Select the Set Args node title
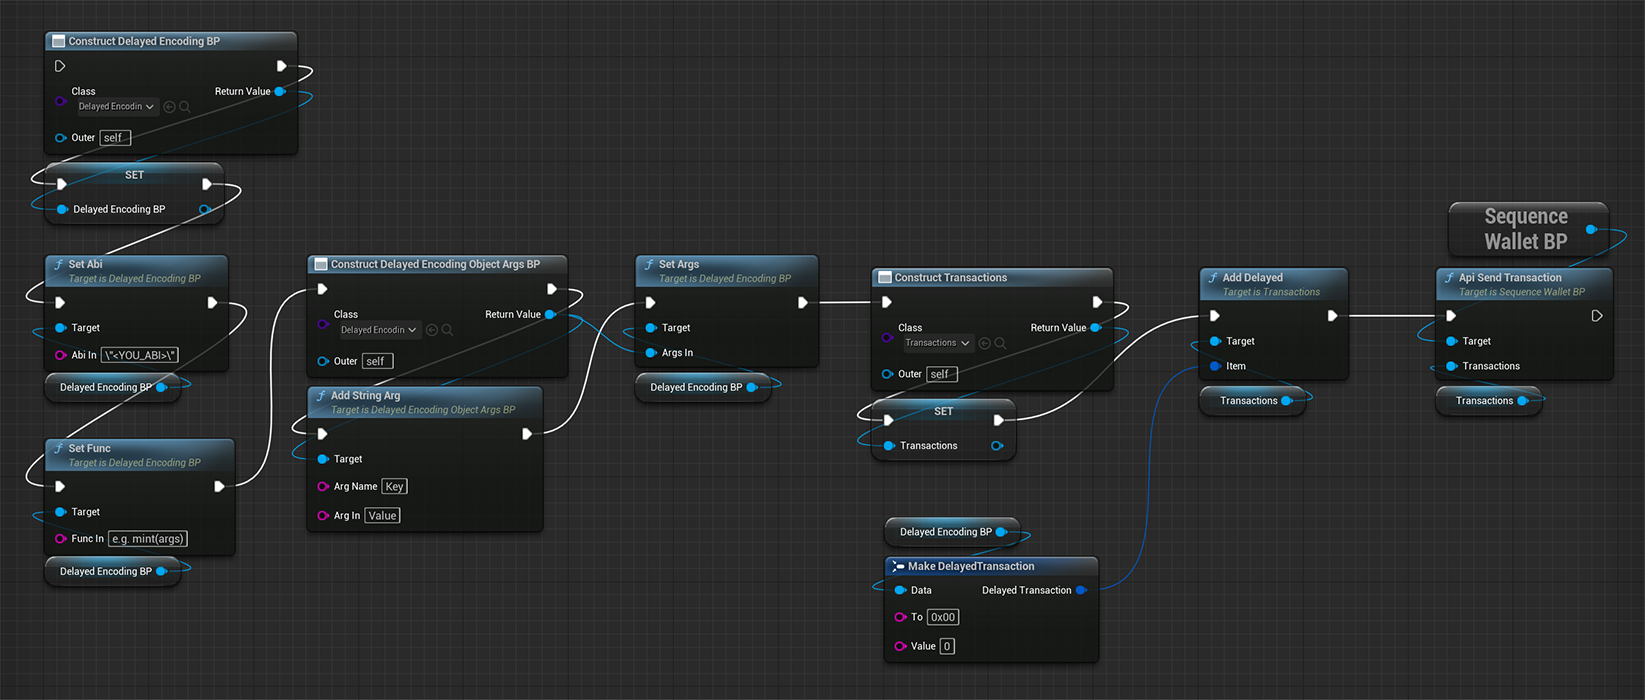The image size is (1645, 700). point(679,264)
